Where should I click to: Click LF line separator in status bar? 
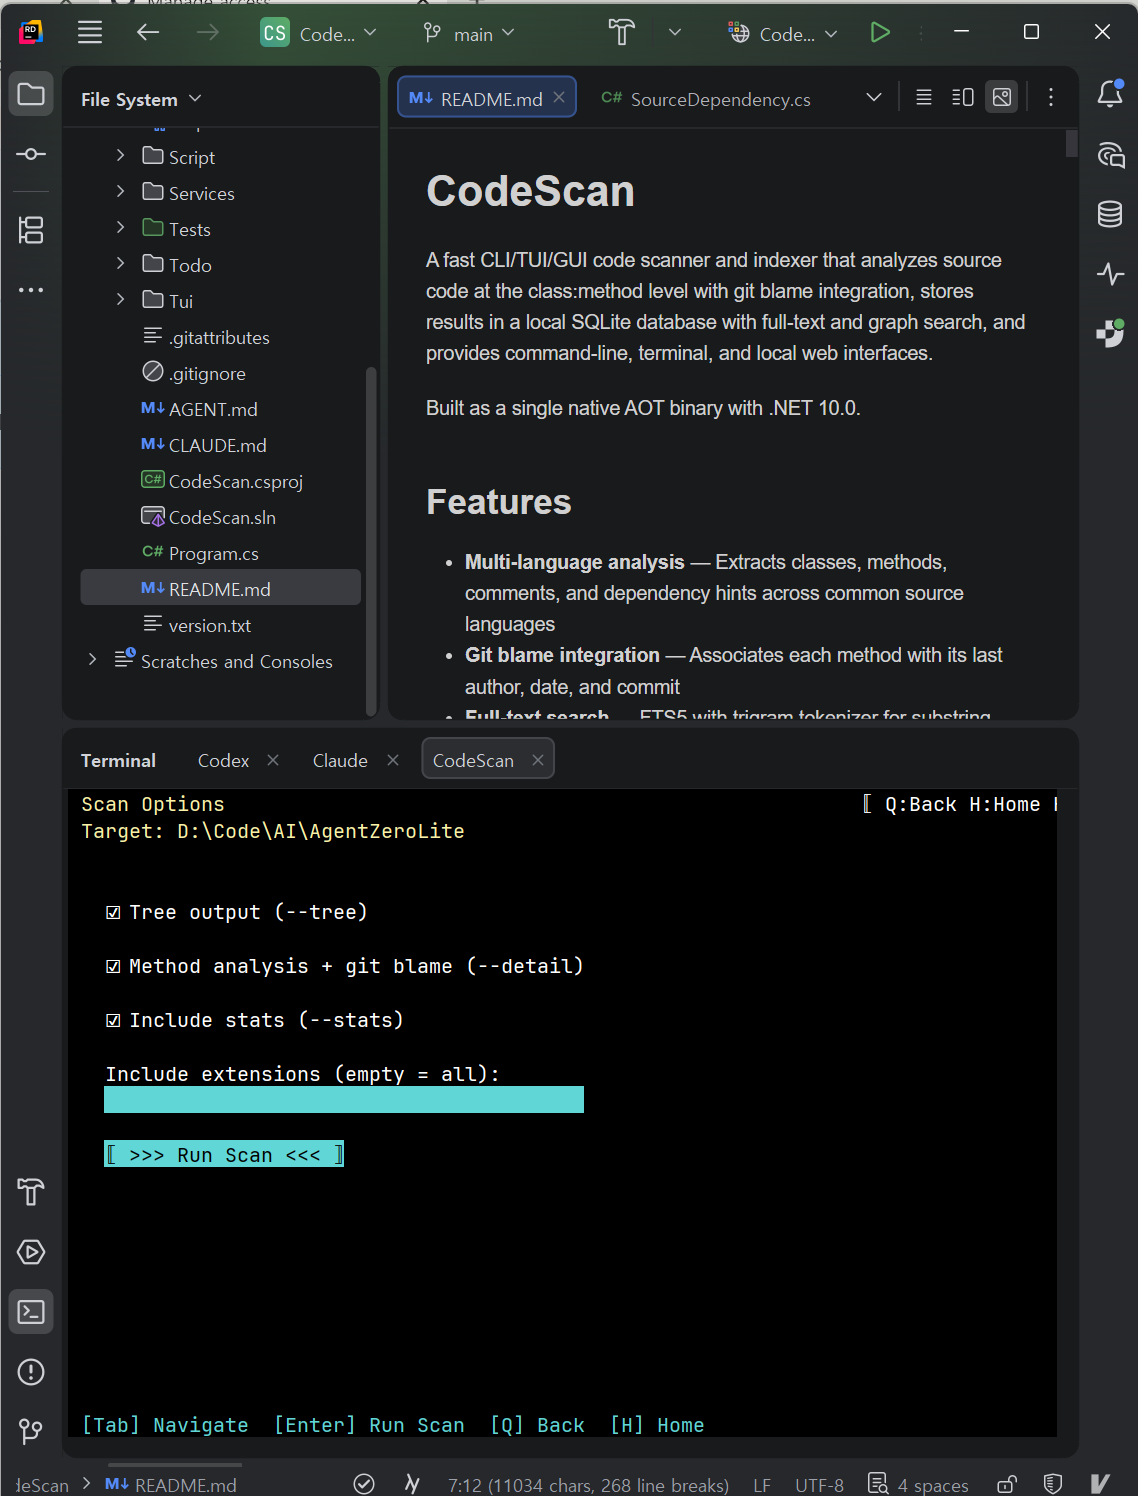point(762,1485)
